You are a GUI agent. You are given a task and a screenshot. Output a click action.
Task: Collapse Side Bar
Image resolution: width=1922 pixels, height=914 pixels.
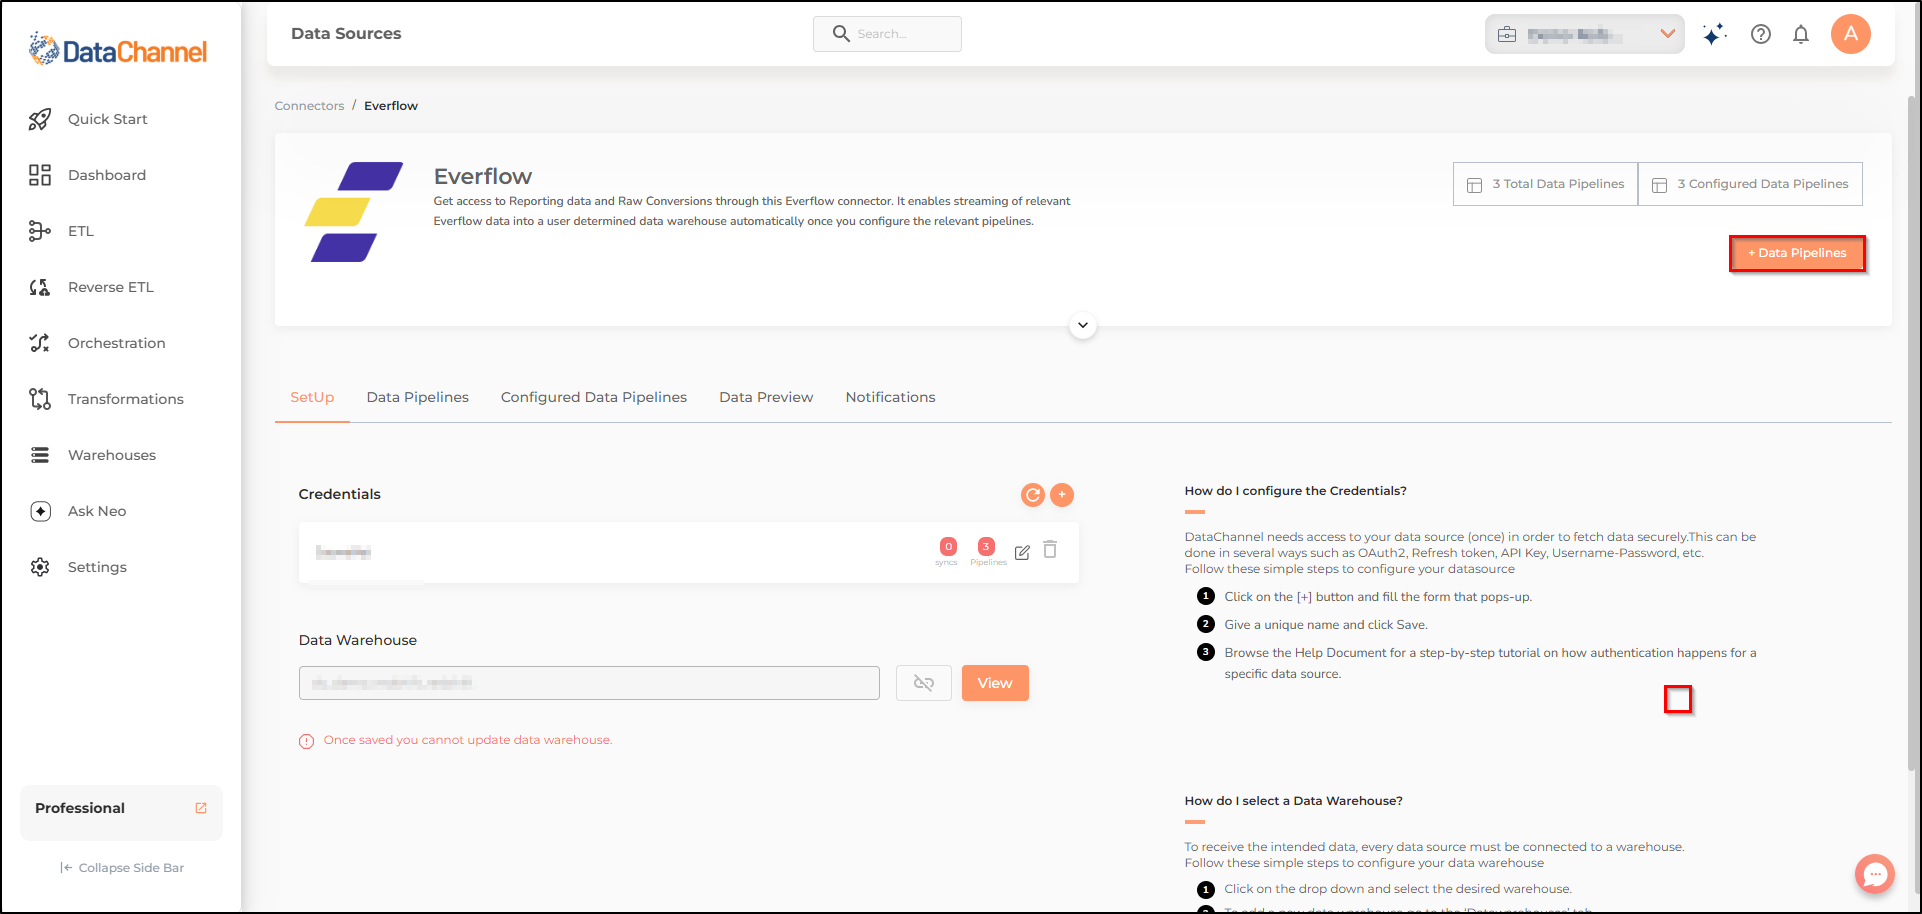coord(122,868)
